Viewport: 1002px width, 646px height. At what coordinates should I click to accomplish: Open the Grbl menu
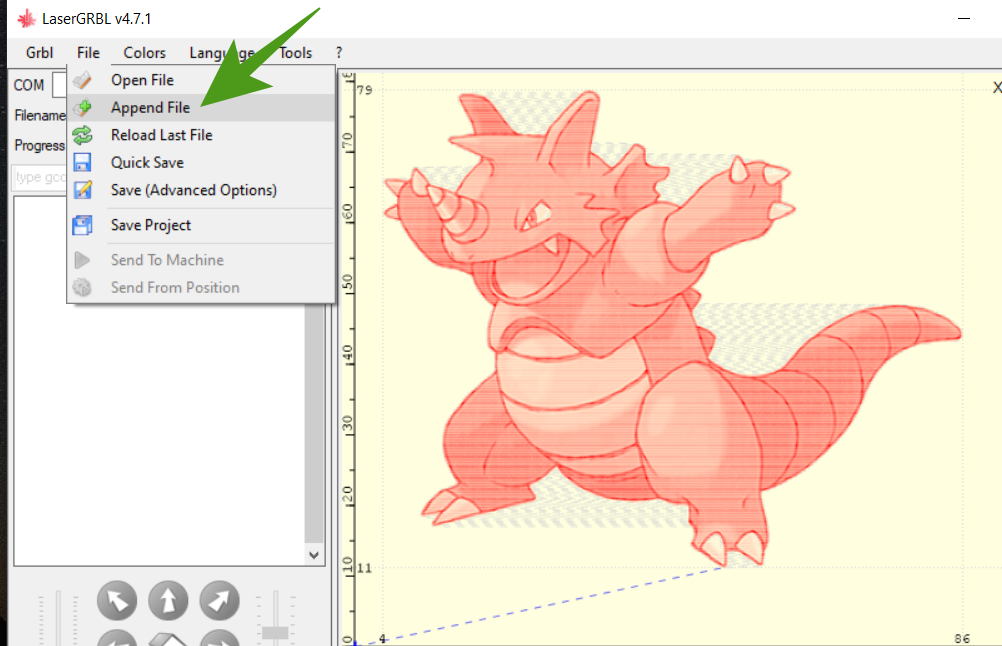coord(39,52)
